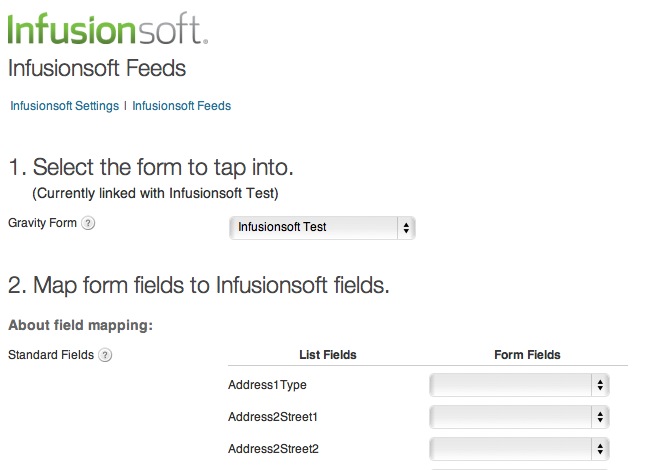Image resolution: width=646 pixels, height=470 pixels.
Task: Open the Gravity Form help question-mark icon
Action: tap(88, 223)
